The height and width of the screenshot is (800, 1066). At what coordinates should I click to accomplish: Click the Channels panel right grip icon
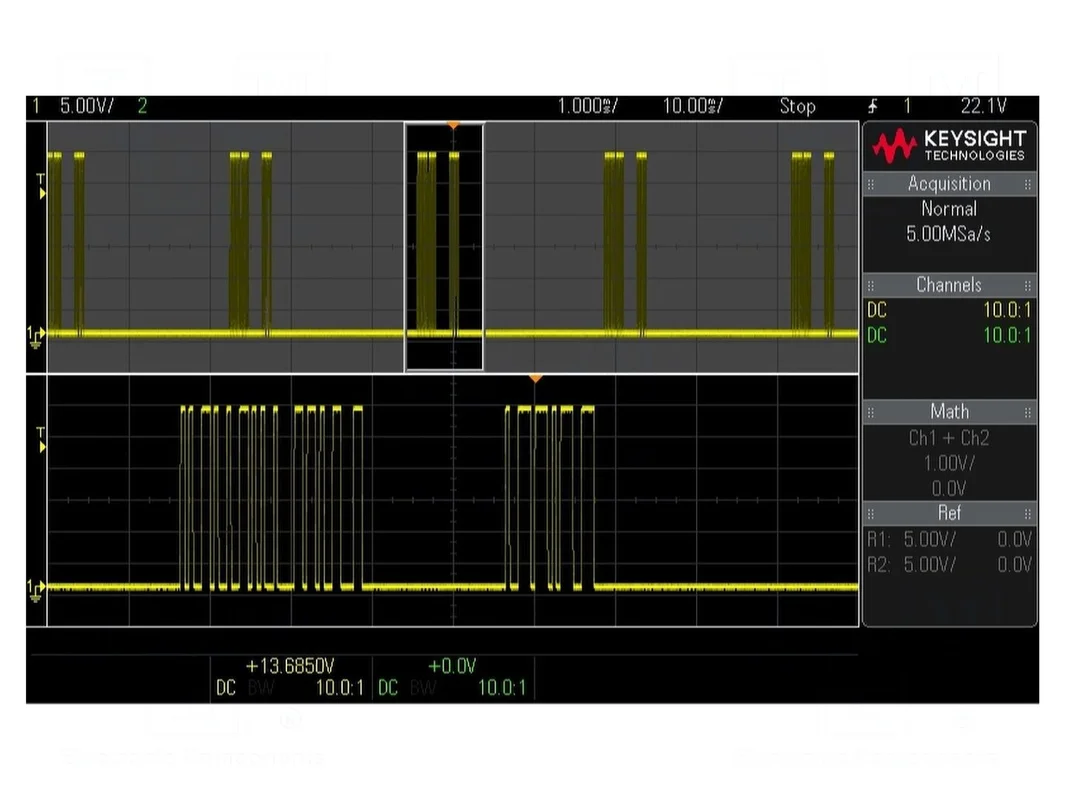click(x=1027, y=285)
